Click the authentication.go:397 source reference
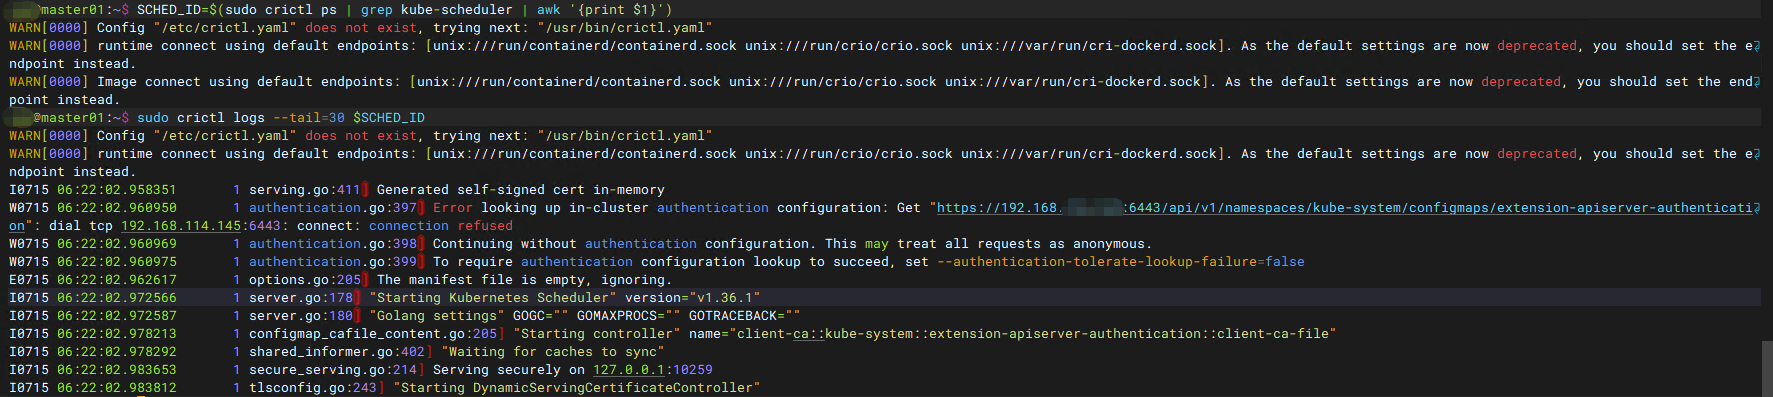 (333, 208)
